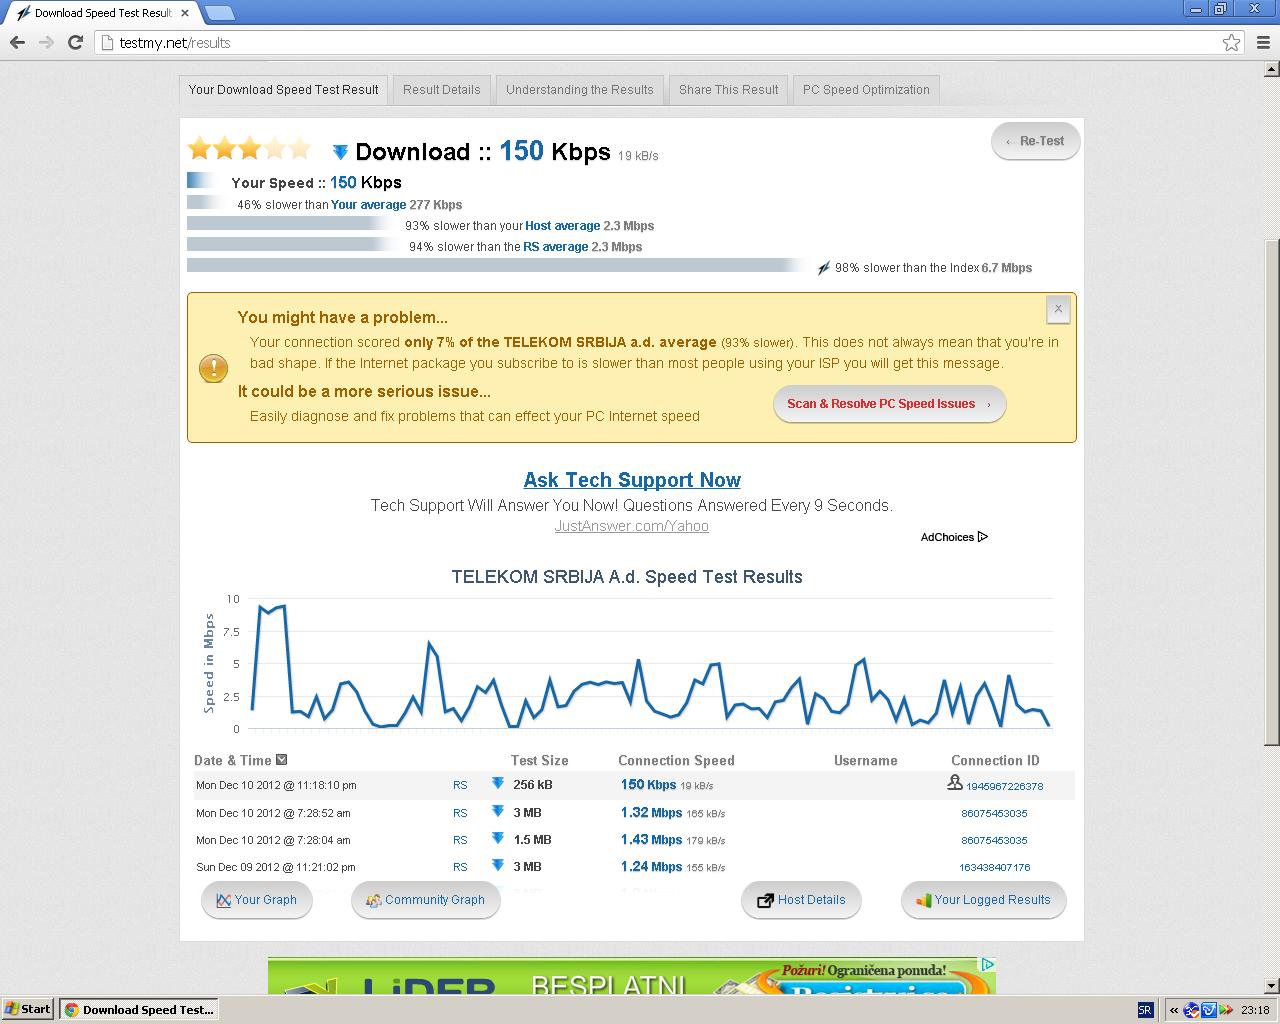Open Connection ID 163438407176

[994, 868]
